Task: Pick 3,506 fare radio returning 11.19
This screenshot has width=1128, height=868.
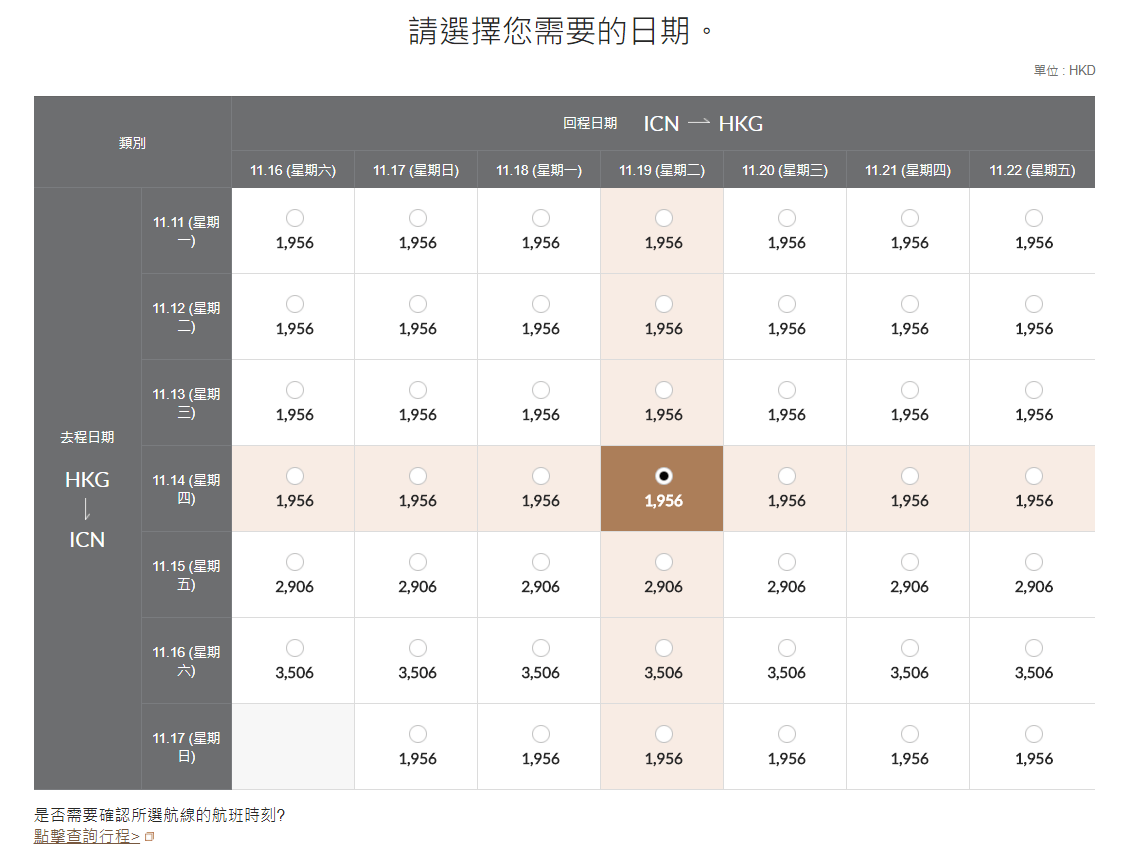Action: pyautogui.click(x=664, y=648)
